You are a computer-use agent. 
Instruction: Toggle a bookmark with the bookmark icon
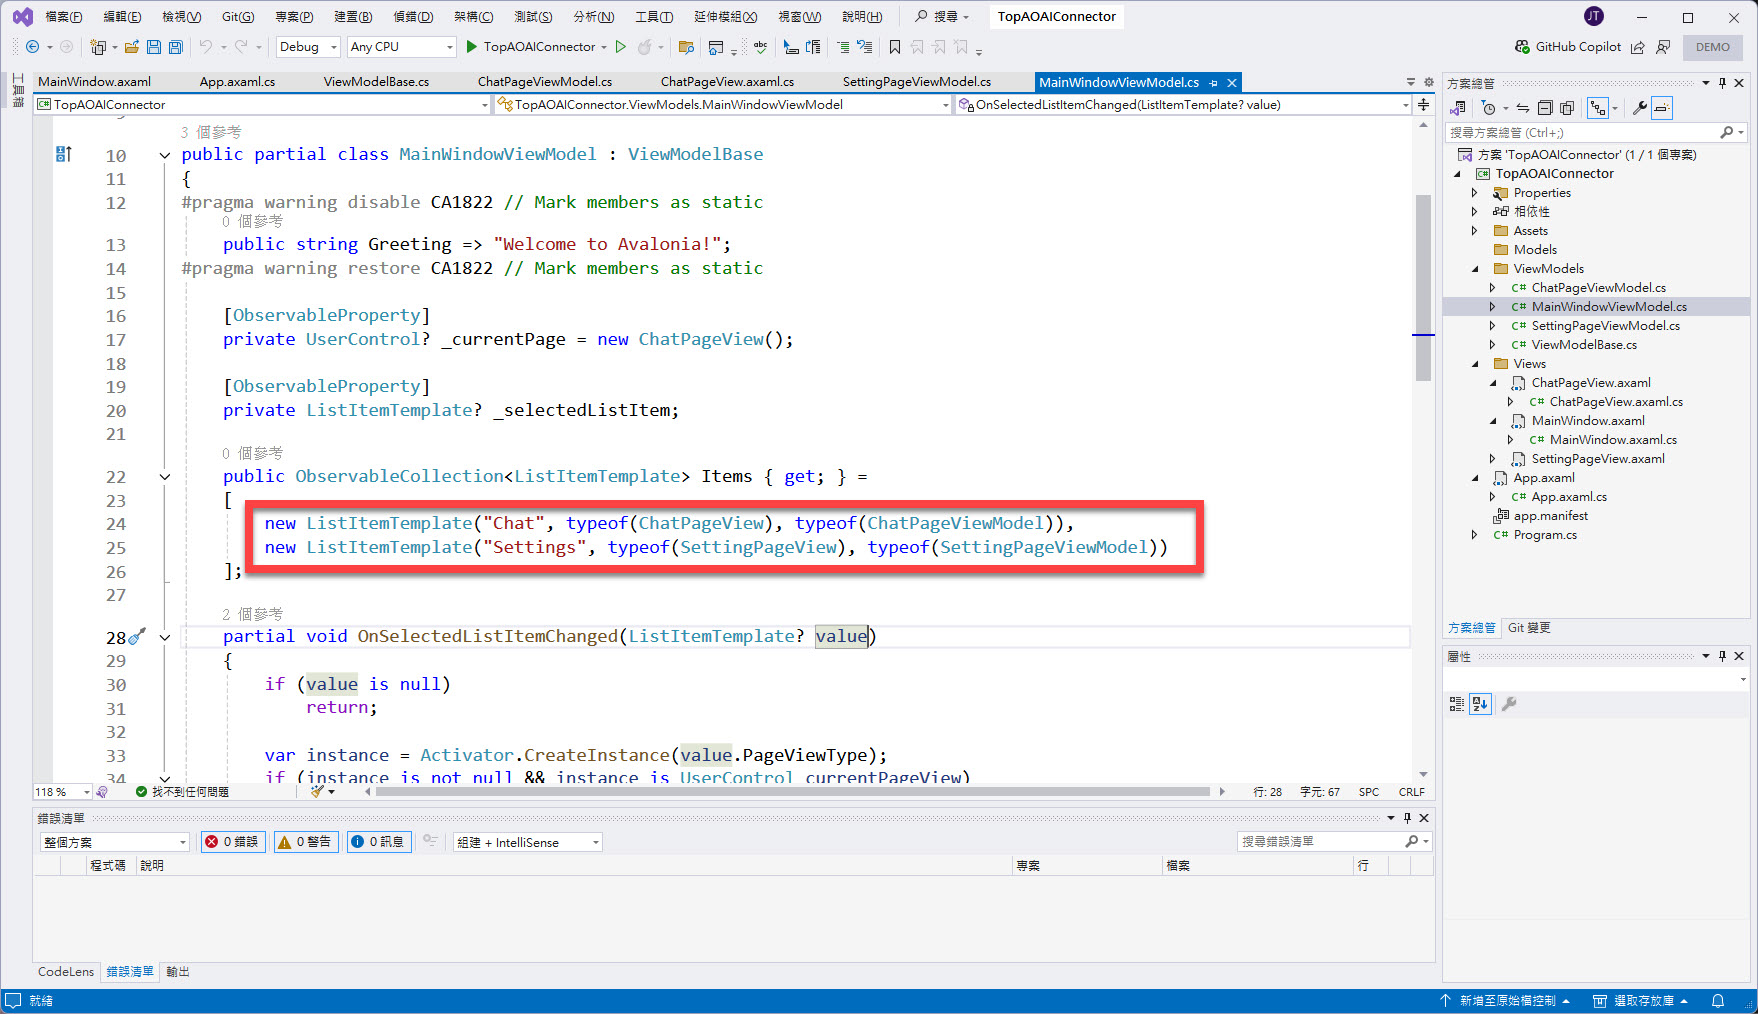[x=895, y=47]
